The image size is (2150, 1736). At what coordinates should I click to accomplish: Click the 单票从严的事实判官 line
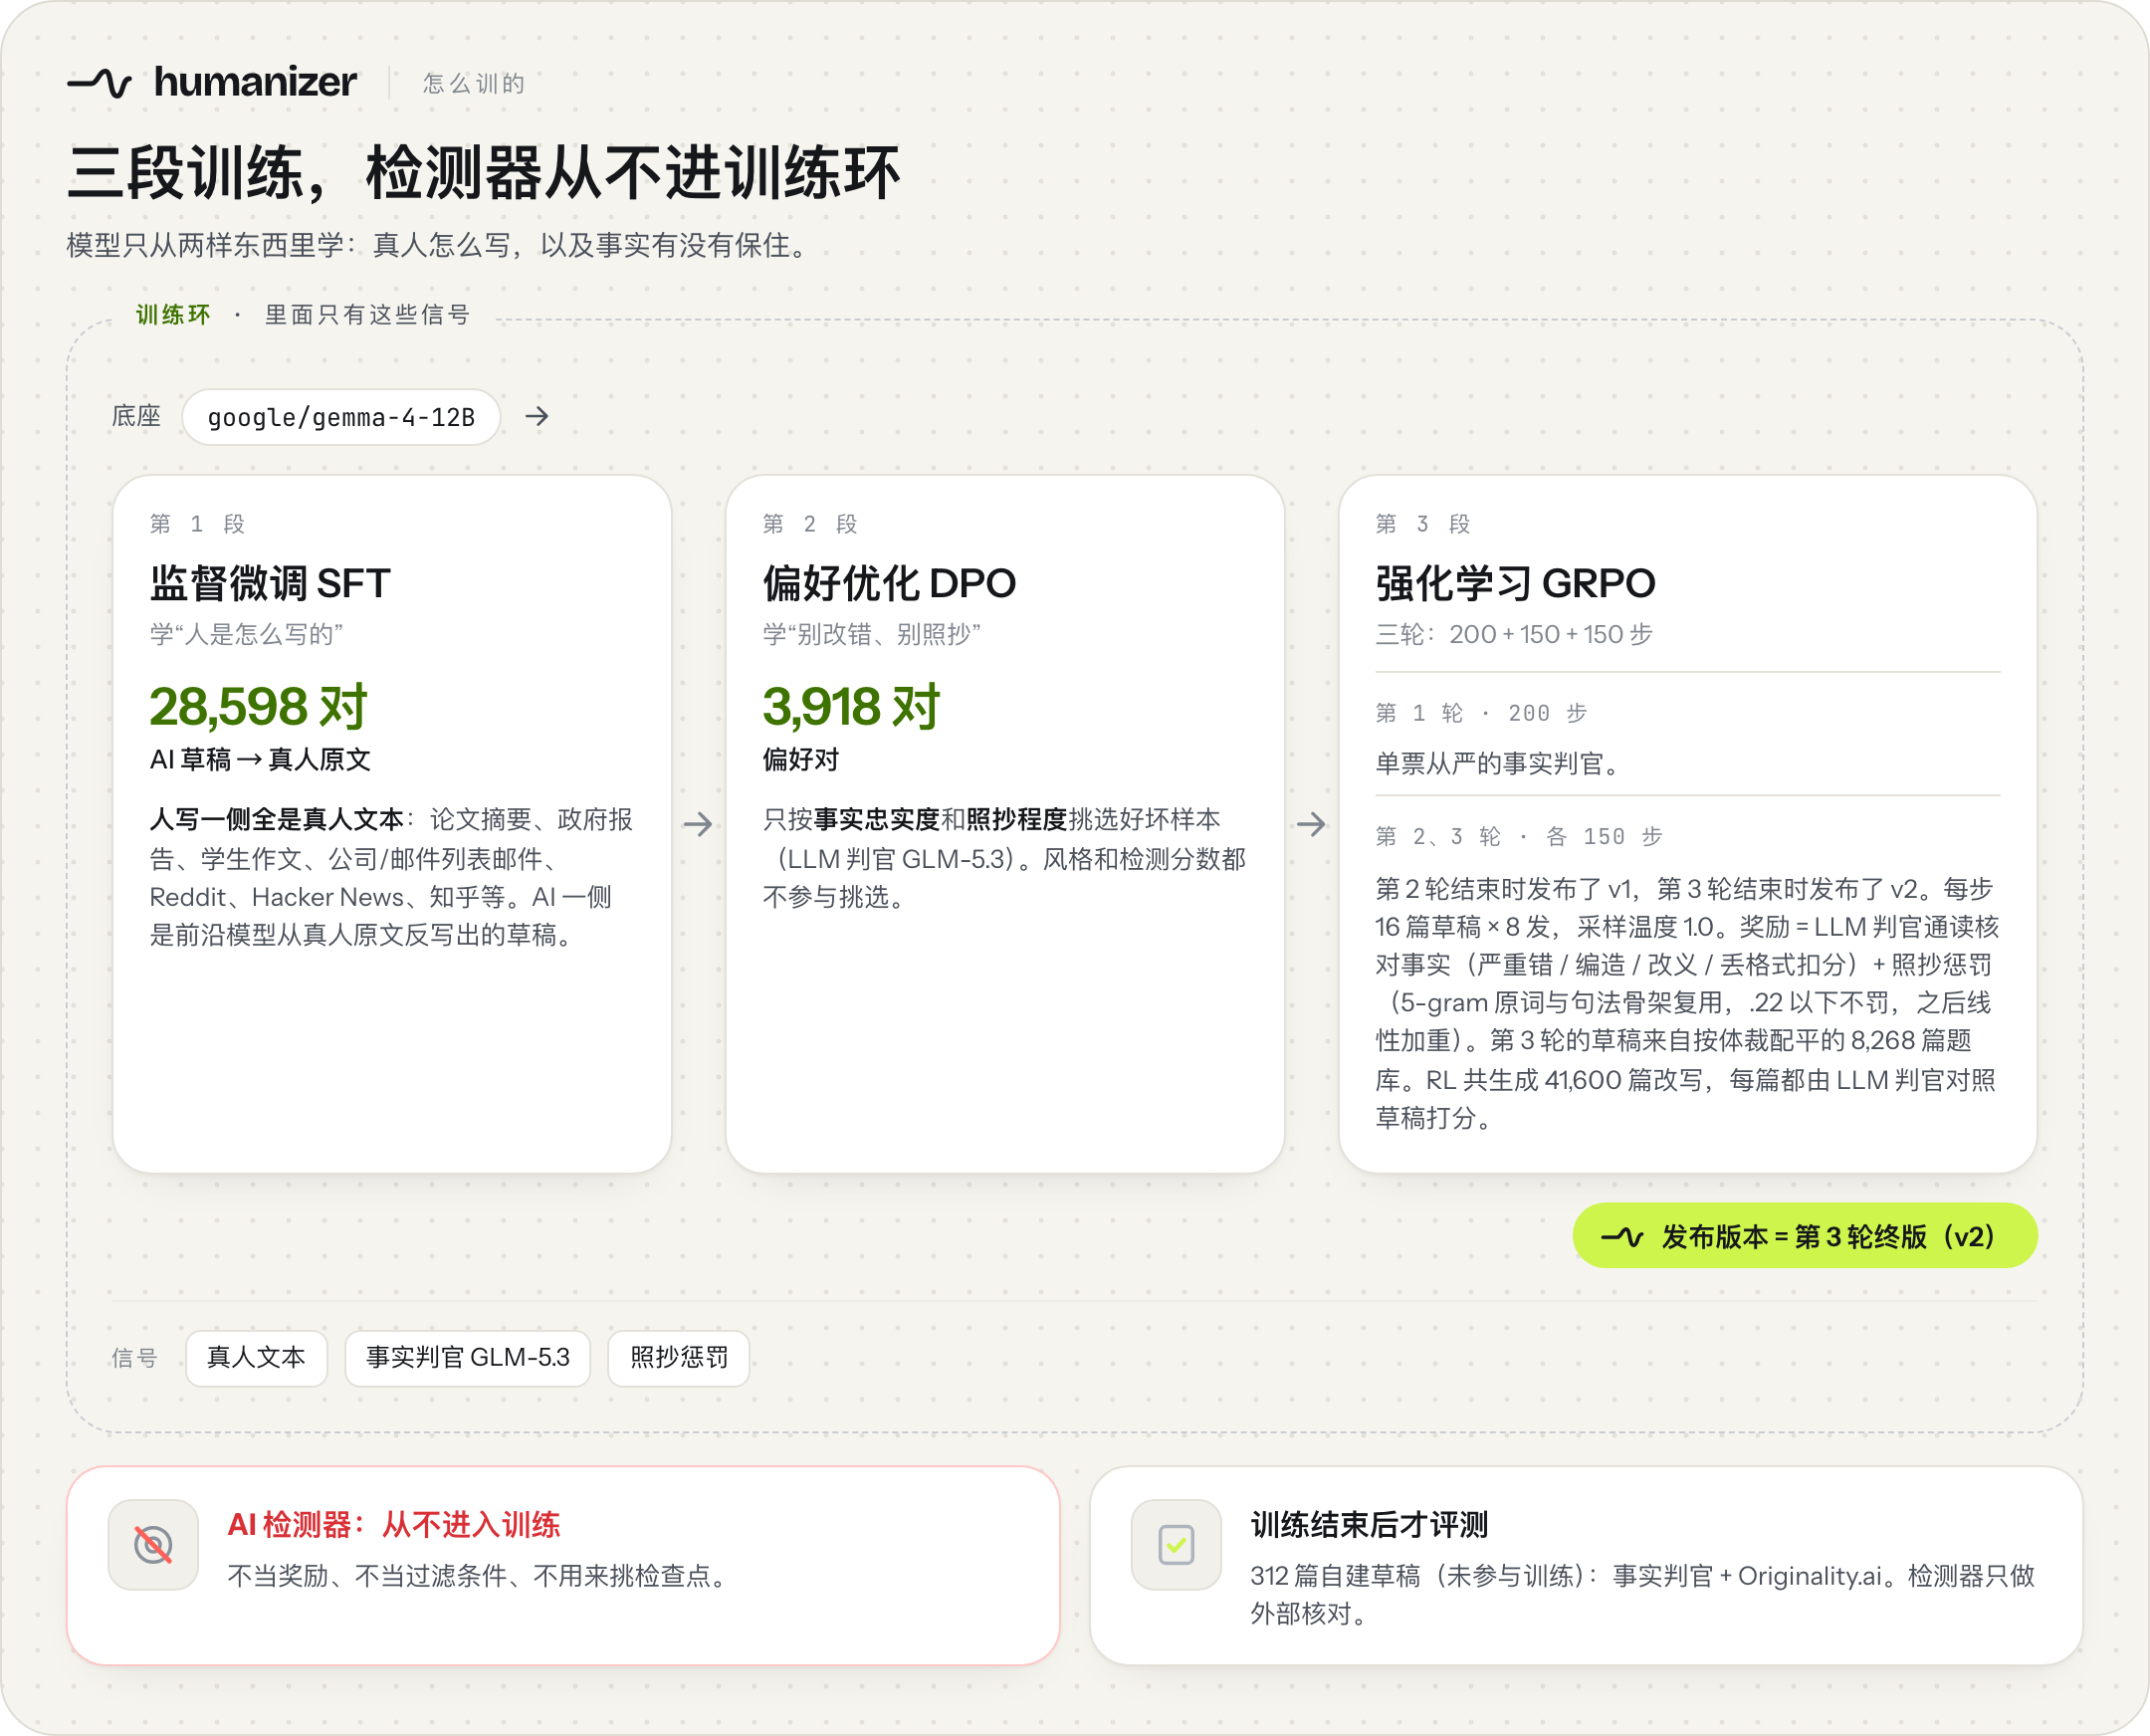point(1497,764)
